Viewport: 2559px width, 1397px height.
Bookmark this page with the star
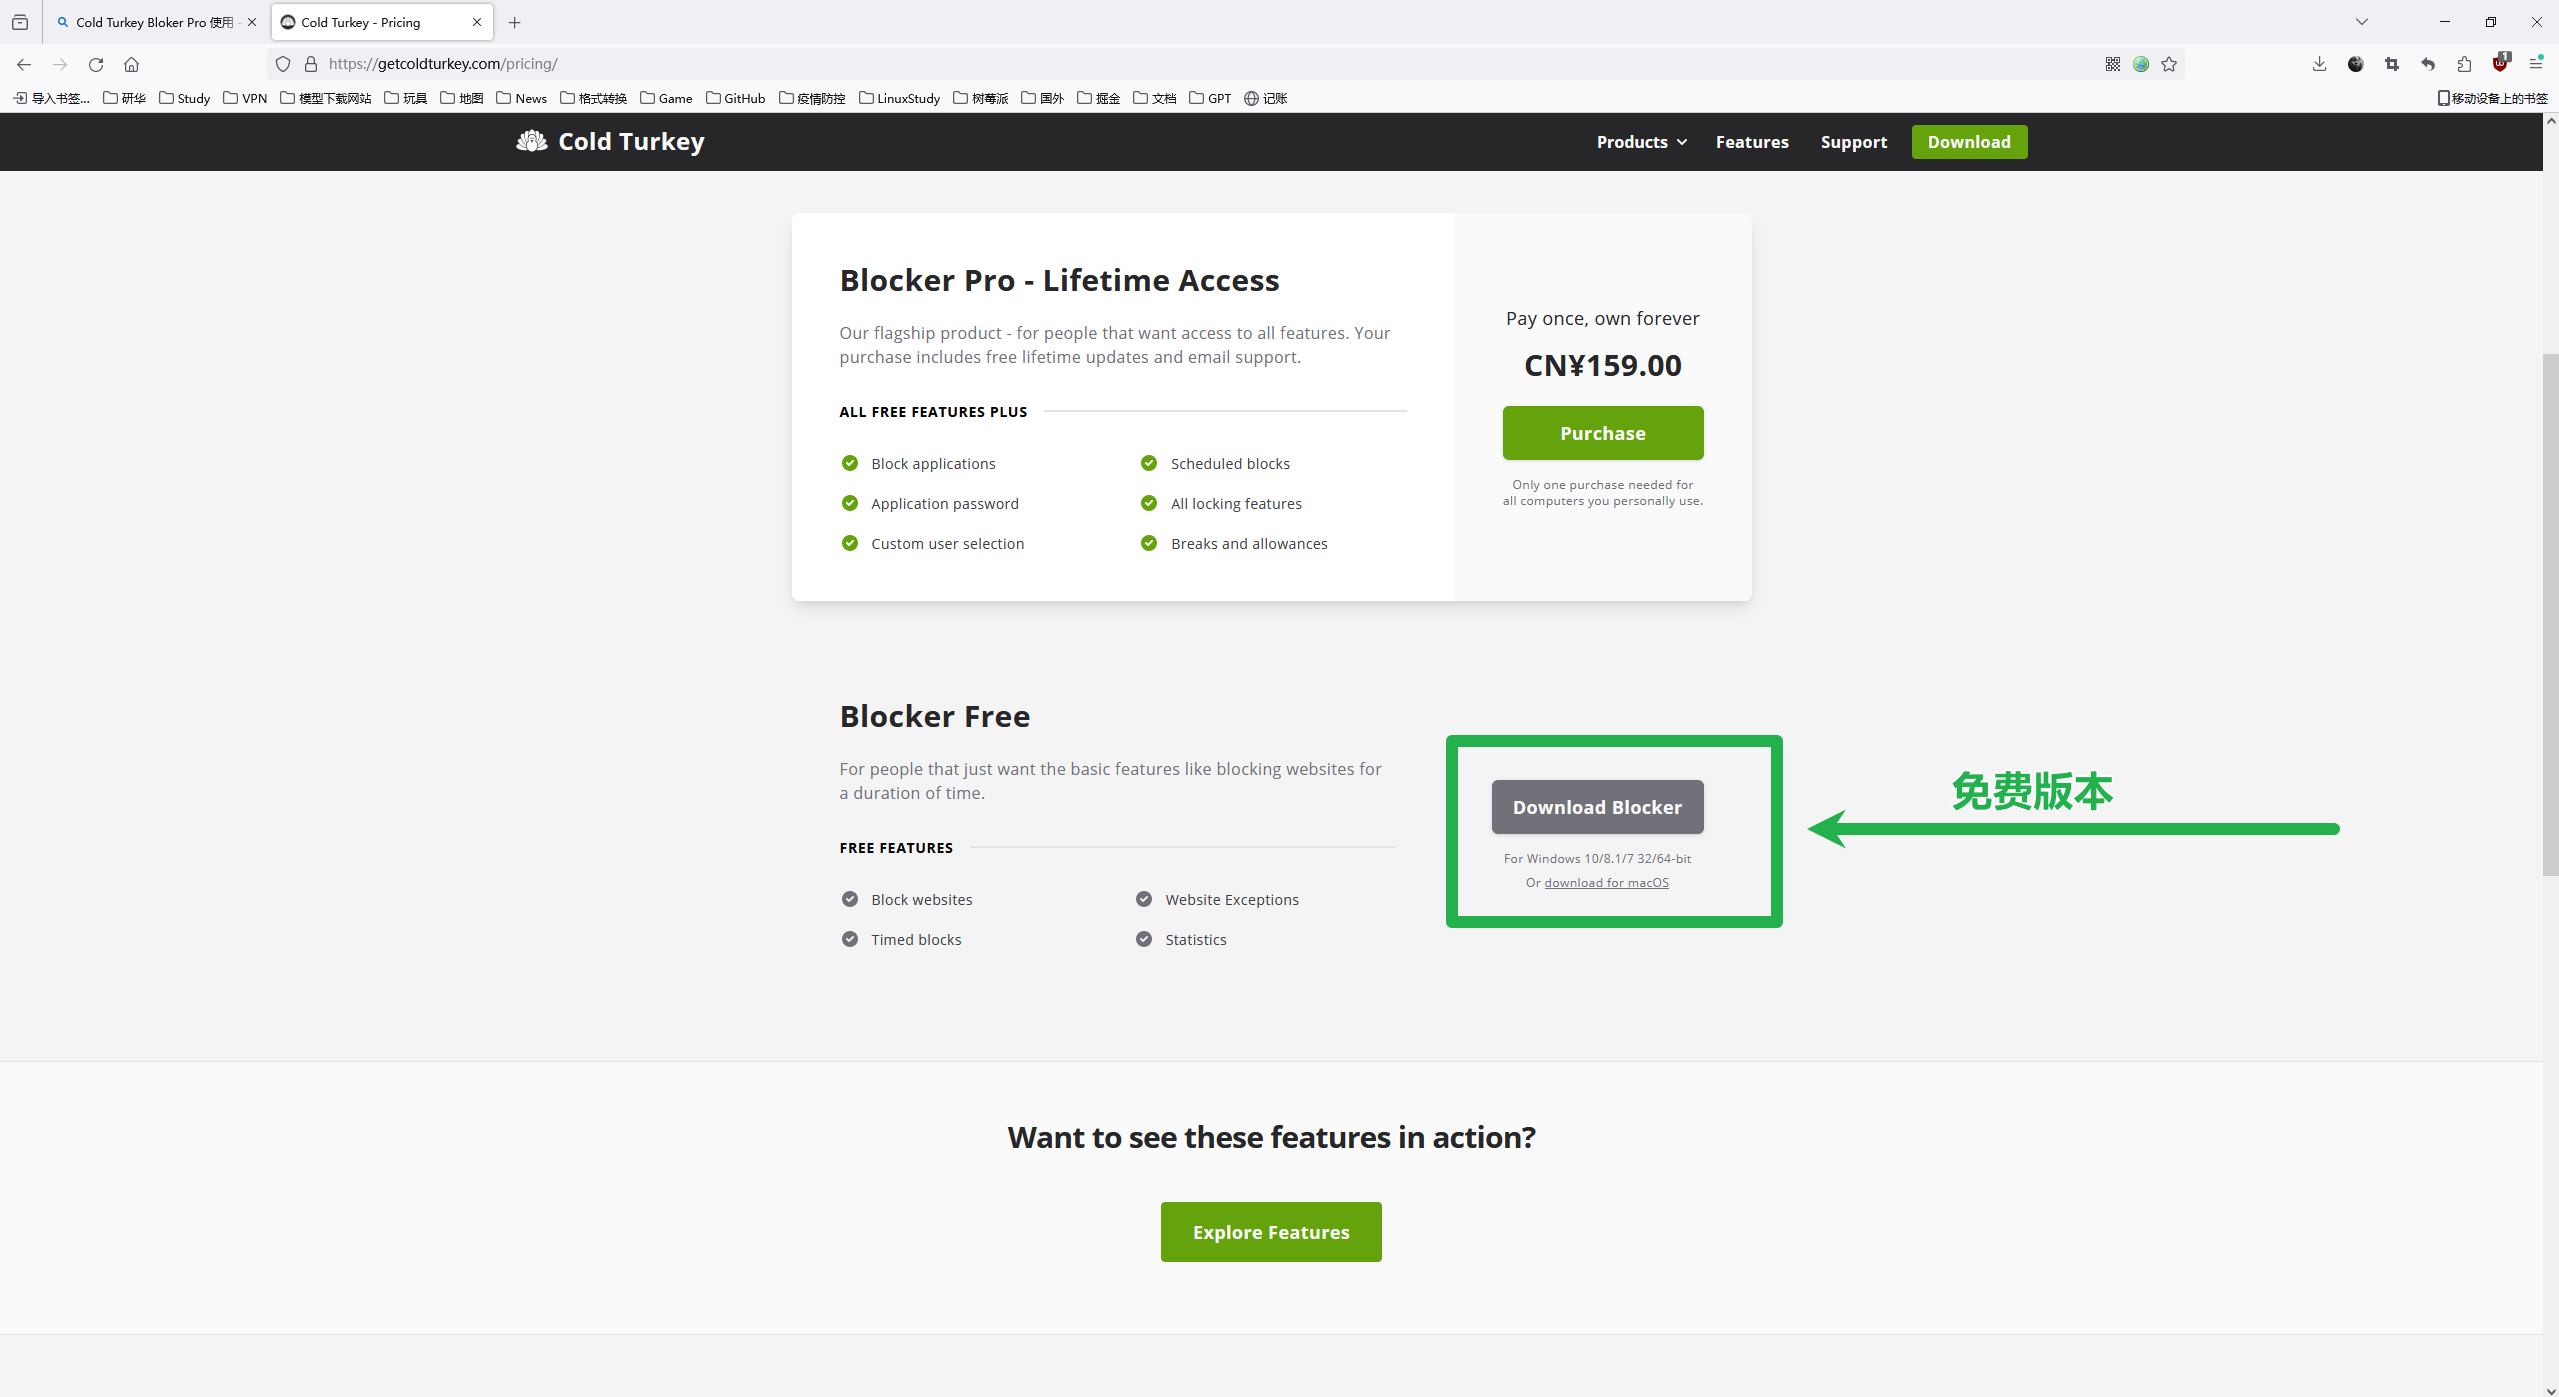click(2169, 64)
